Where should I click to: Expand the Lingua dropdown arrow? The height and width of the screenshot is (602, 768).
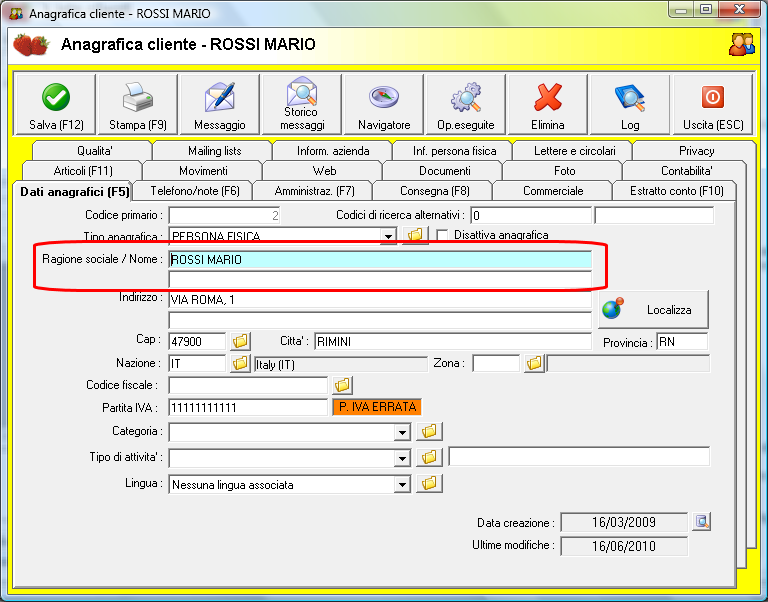(402, 485)
